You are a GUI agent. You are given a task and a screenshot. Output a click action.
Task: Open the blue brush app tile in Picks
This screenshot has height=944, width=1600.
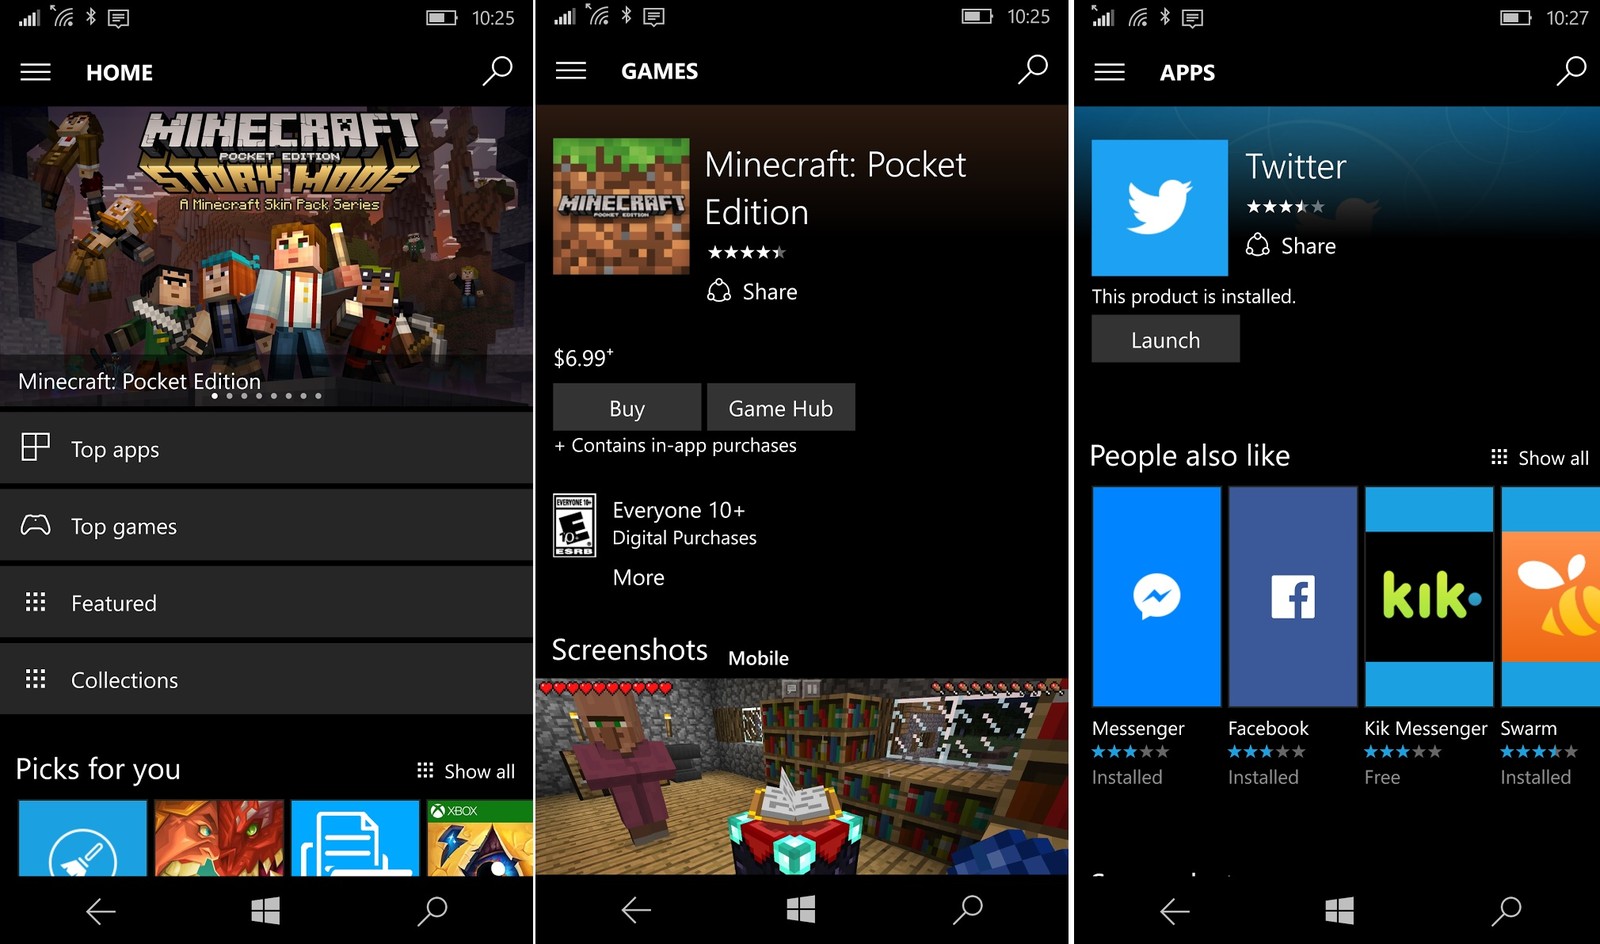click(x=83, y=838)
